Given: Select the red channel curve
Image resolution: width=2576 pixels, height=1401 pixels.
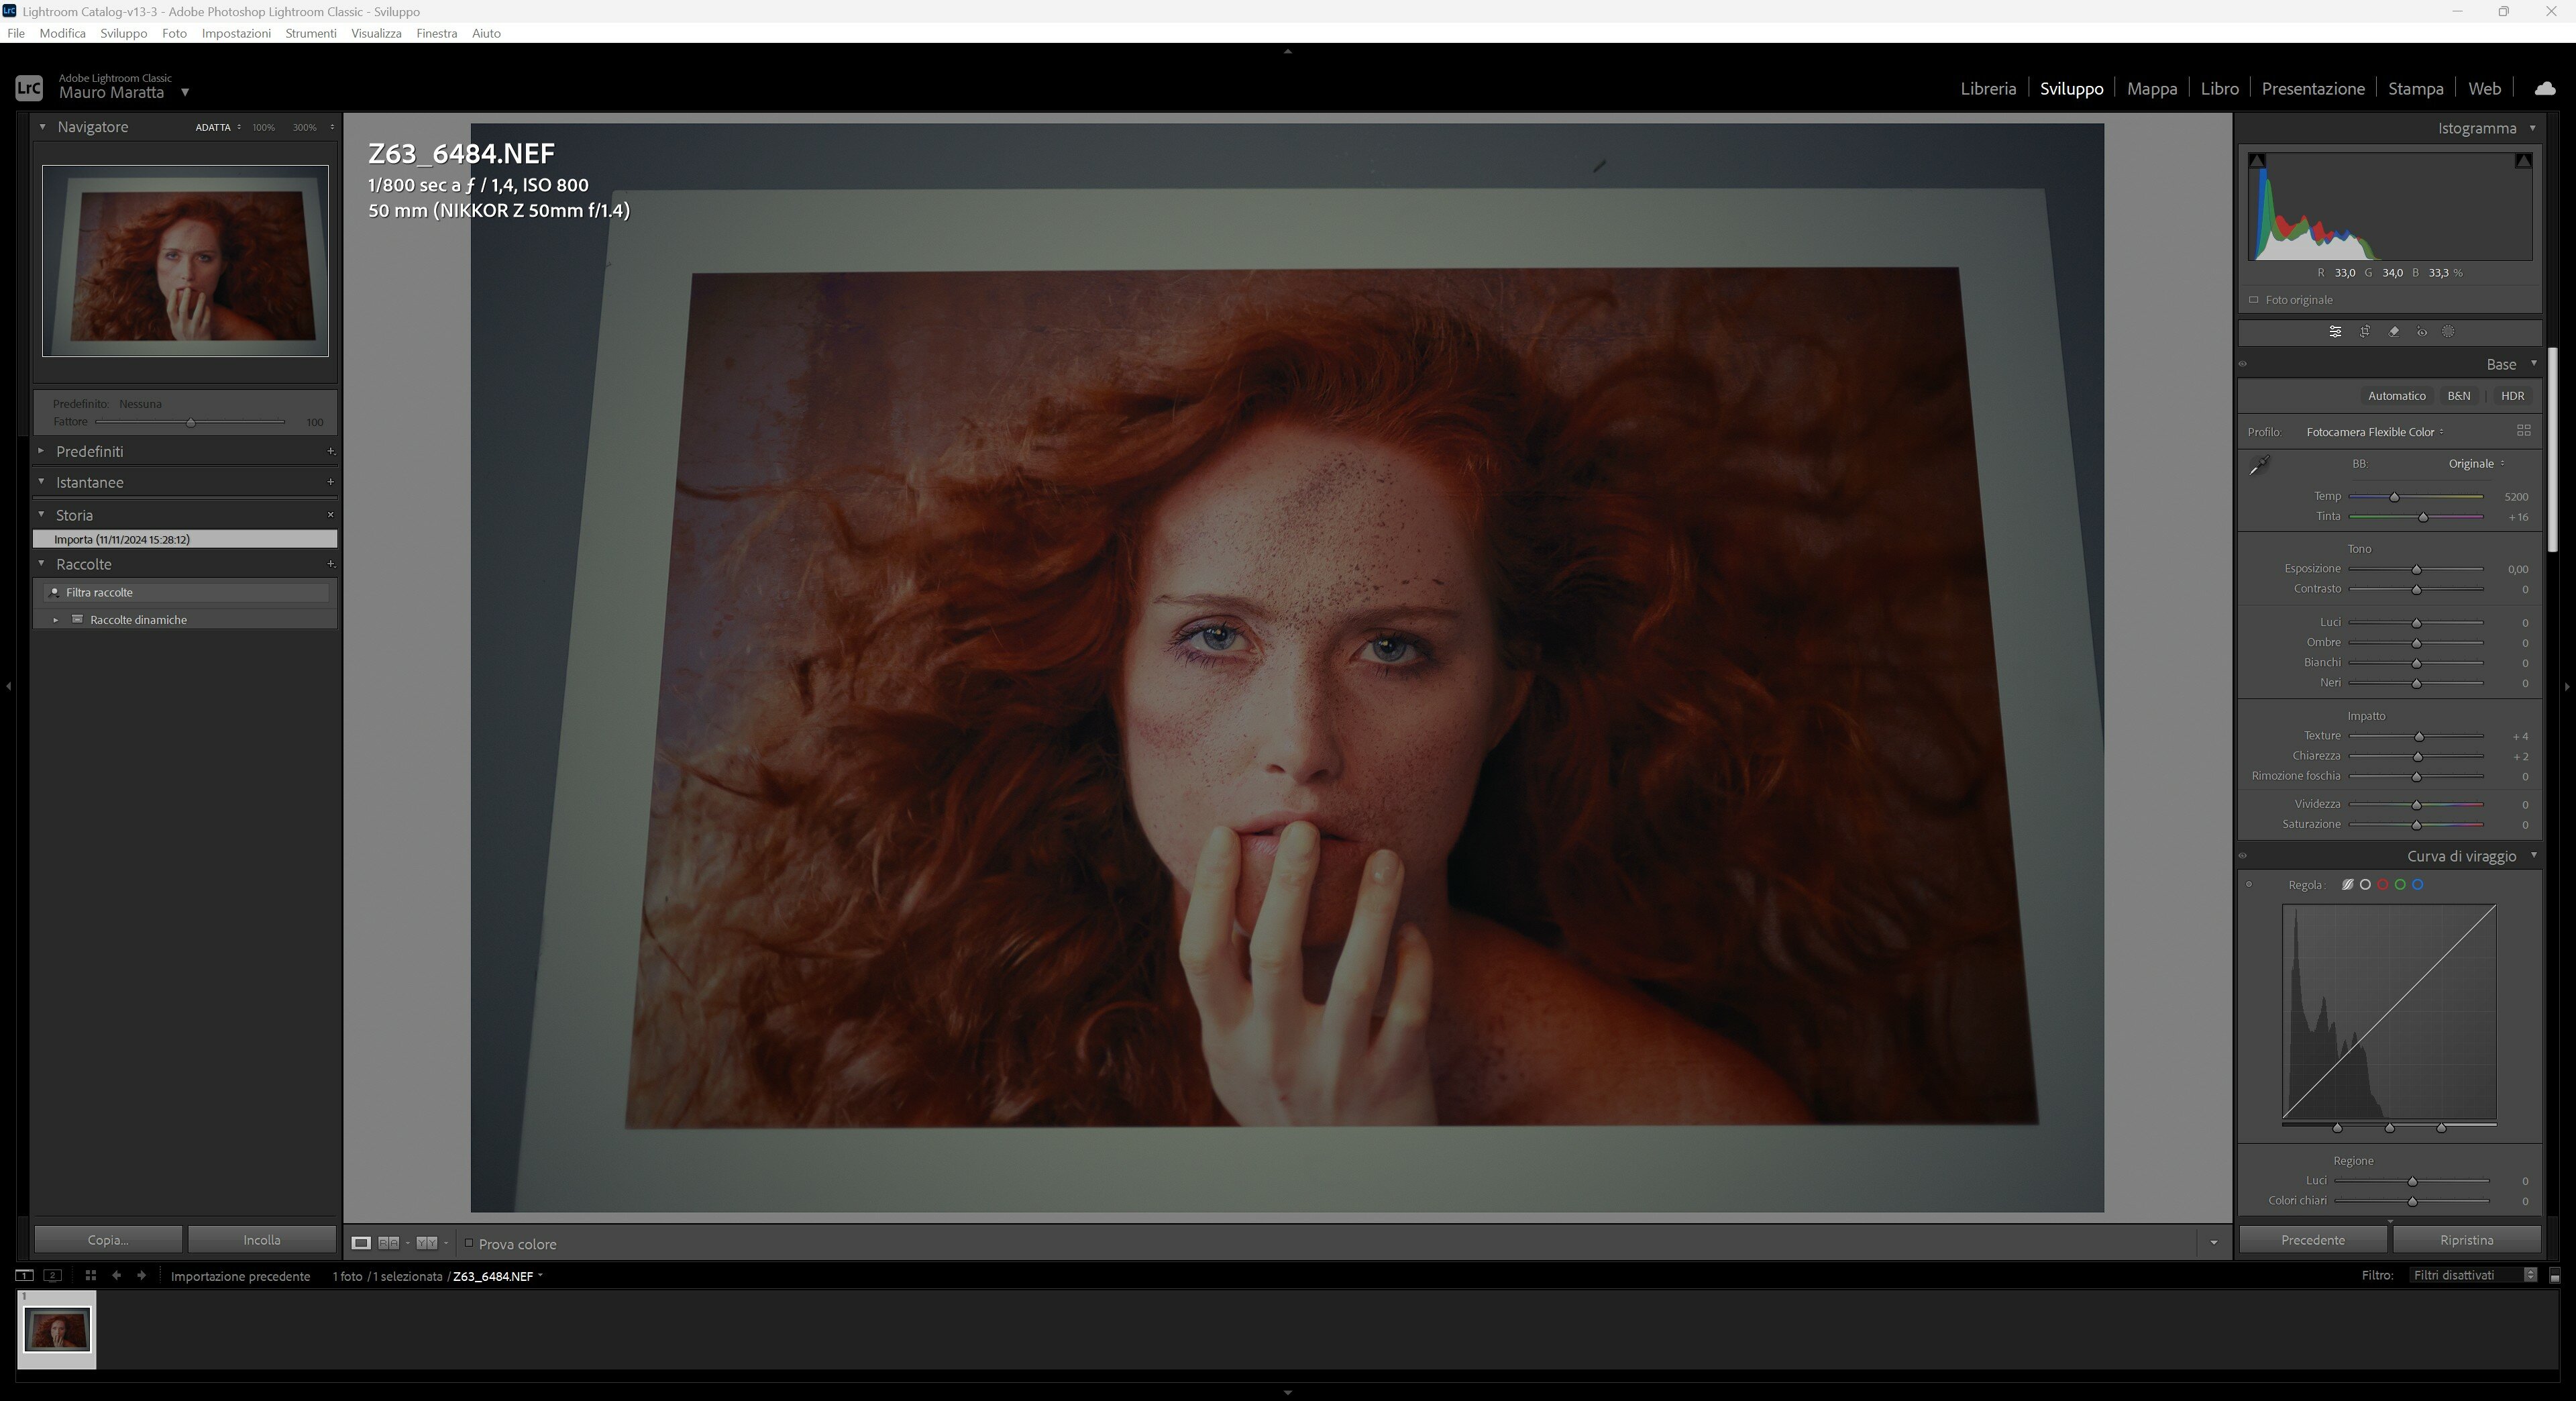Looking at the screenshot, I should [x=2383, y=885].
